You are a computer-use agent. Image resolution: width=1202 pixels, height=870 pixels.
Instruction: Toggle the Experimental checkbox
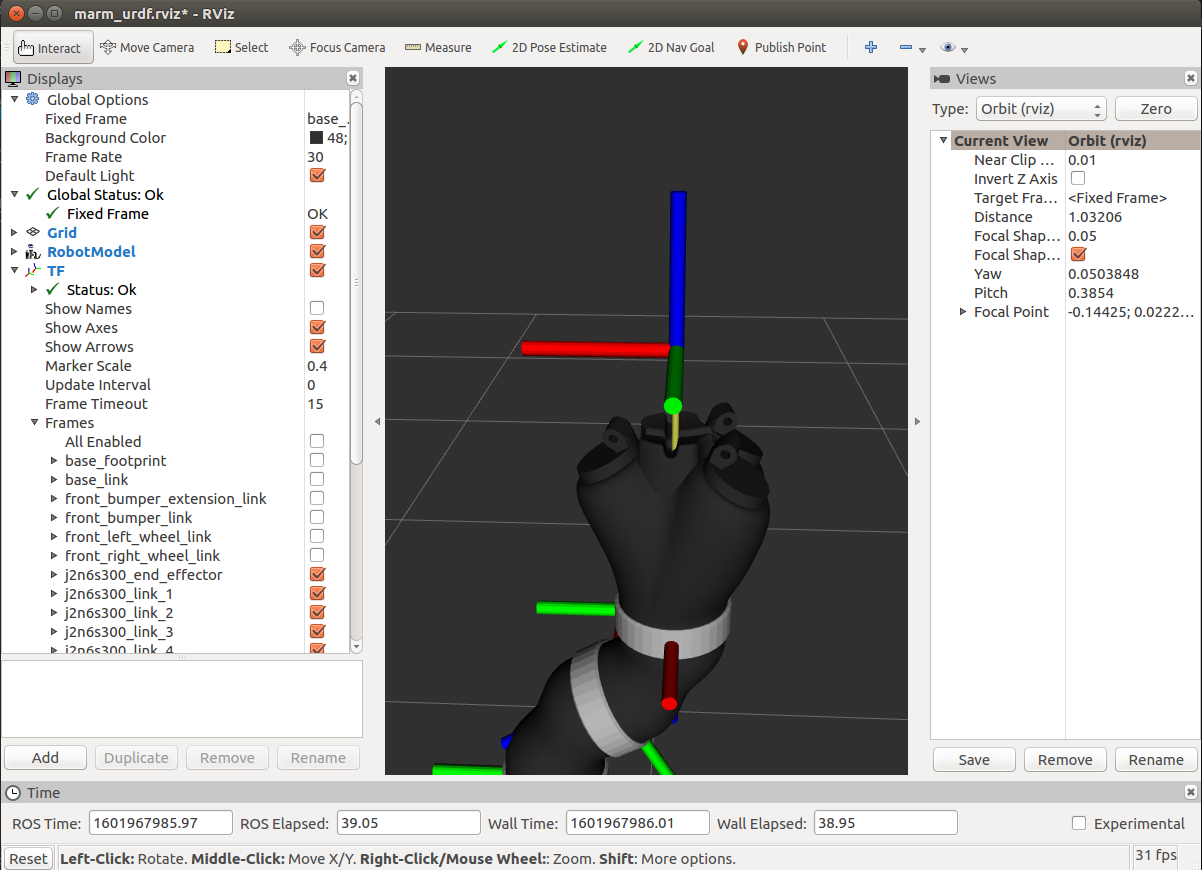[x=1078, y=823]
